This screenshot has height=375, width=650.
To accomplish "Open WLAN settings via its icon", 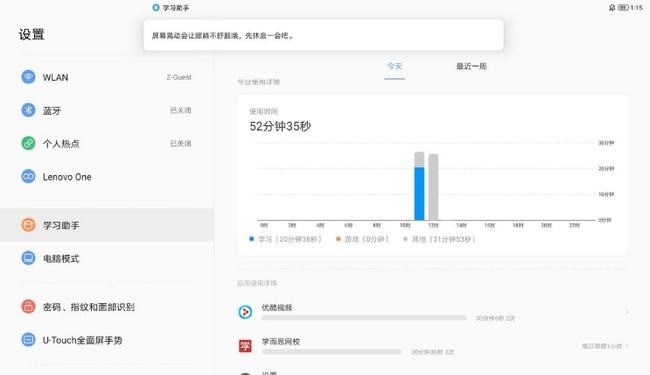I will pyautogui.click(x=28, y=77).
